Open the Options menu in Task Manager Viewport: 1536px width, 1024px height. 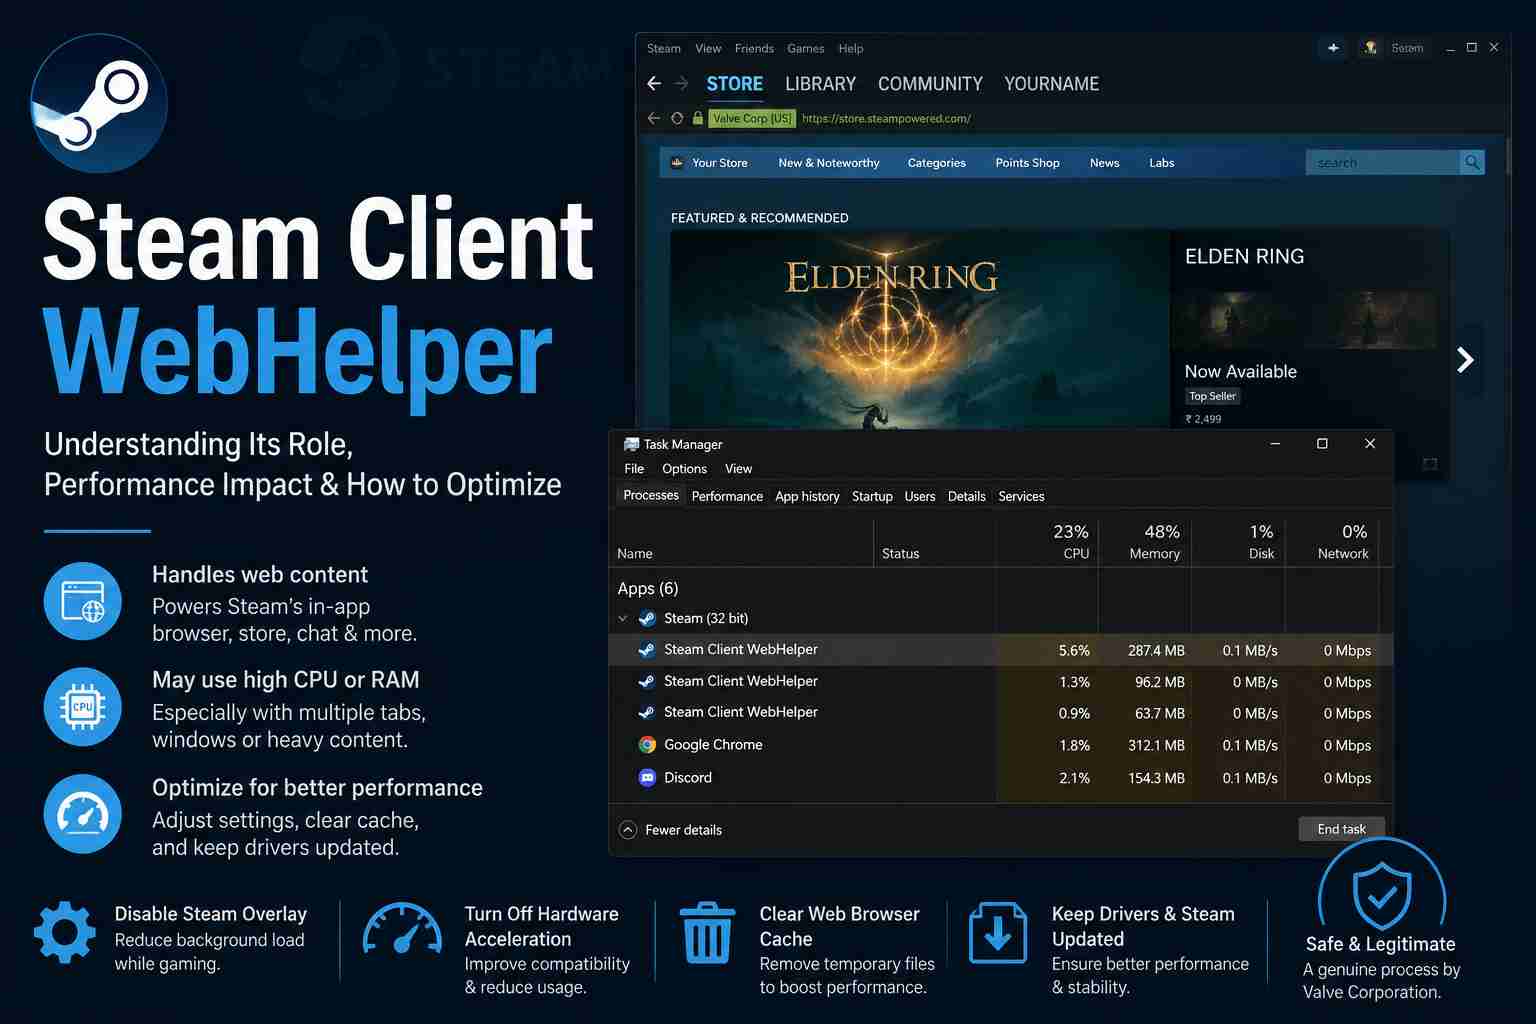pos(684,469)
